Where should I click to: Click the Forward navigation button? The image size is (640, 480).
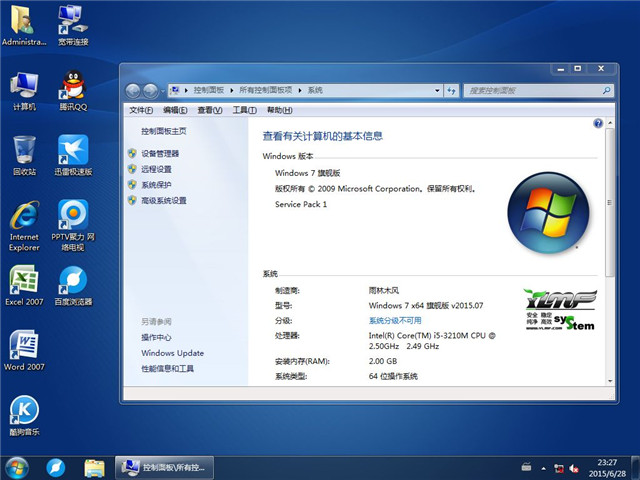150,91
